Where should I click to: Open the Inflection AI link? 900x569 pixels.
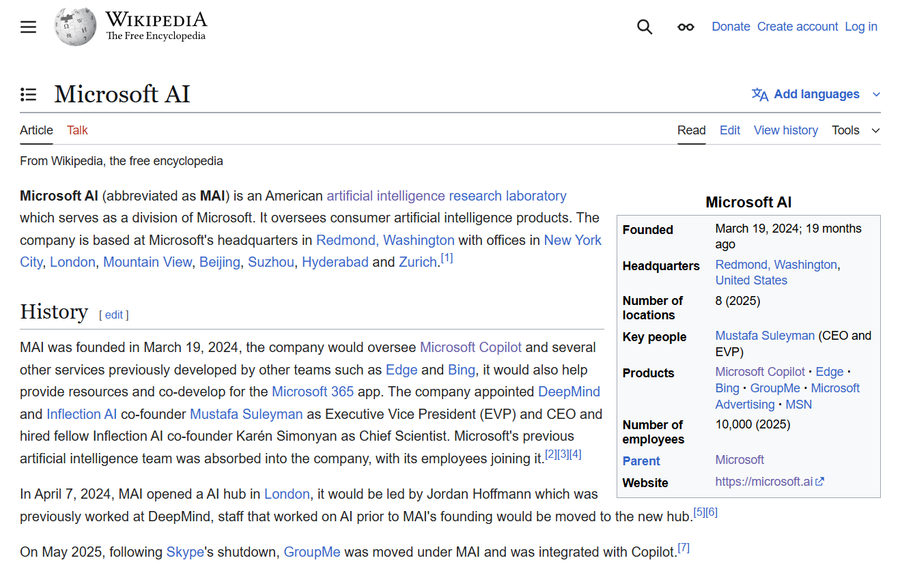pos(82,414)
